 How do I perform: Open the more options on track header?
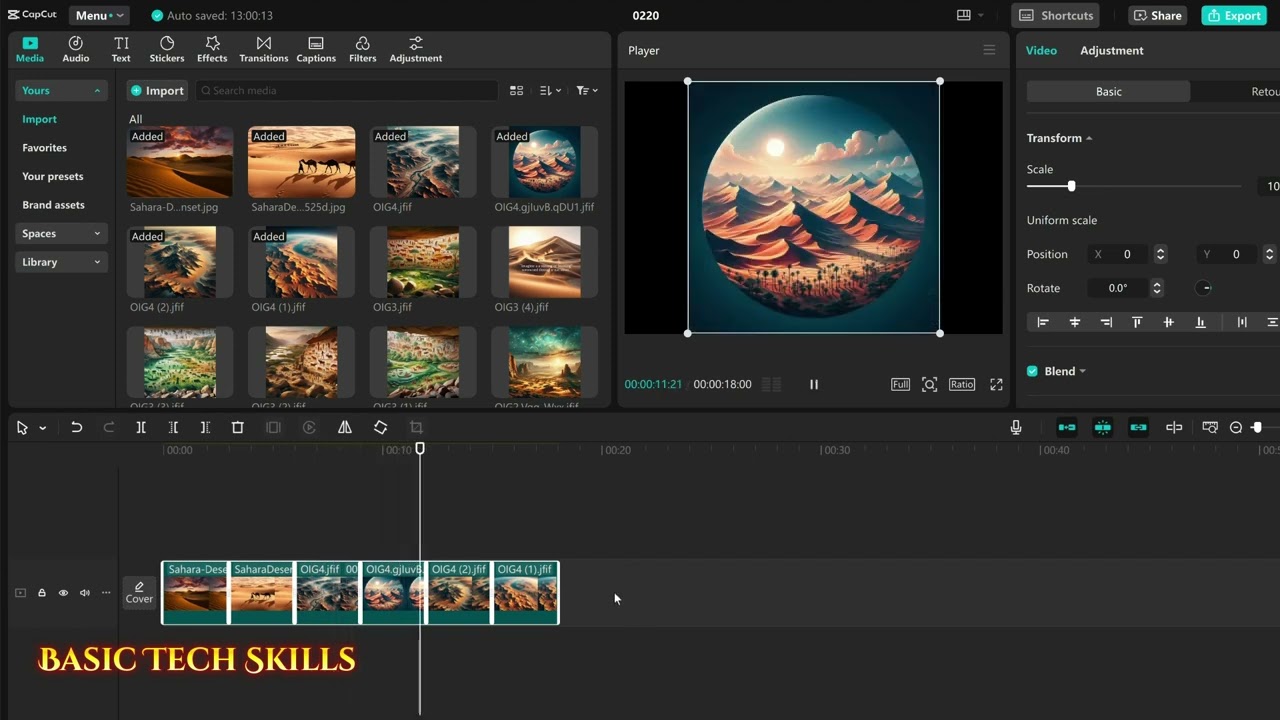106,593
